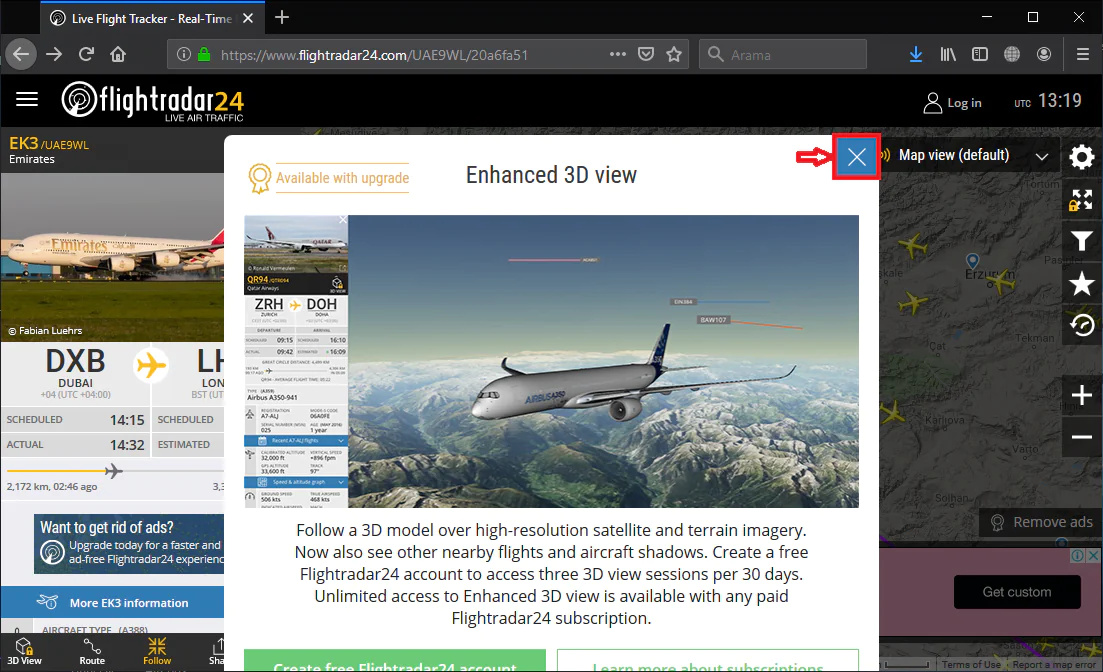Open bookmarks star icon on map

coord(1081,284)
